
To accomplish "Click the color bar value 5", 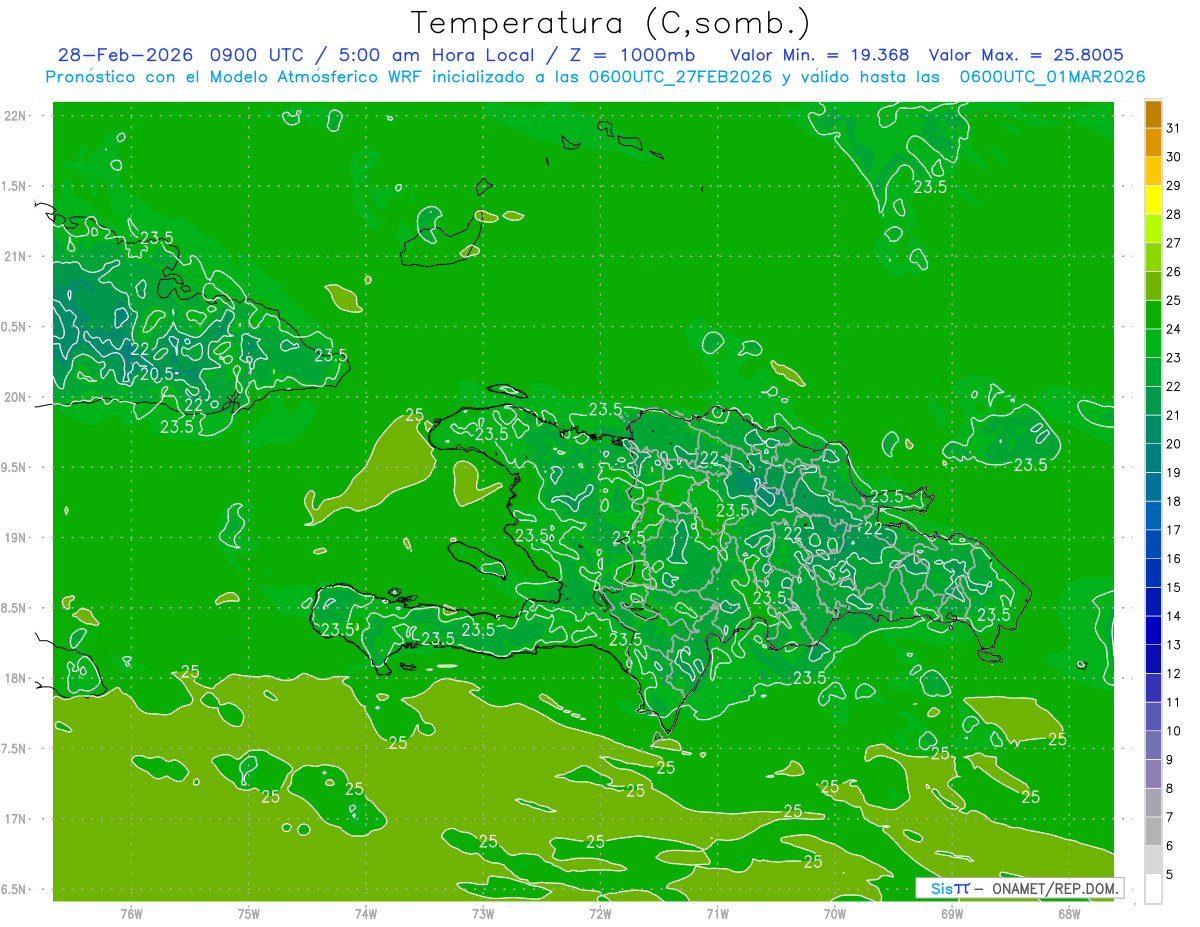I will pos(1170,875).
